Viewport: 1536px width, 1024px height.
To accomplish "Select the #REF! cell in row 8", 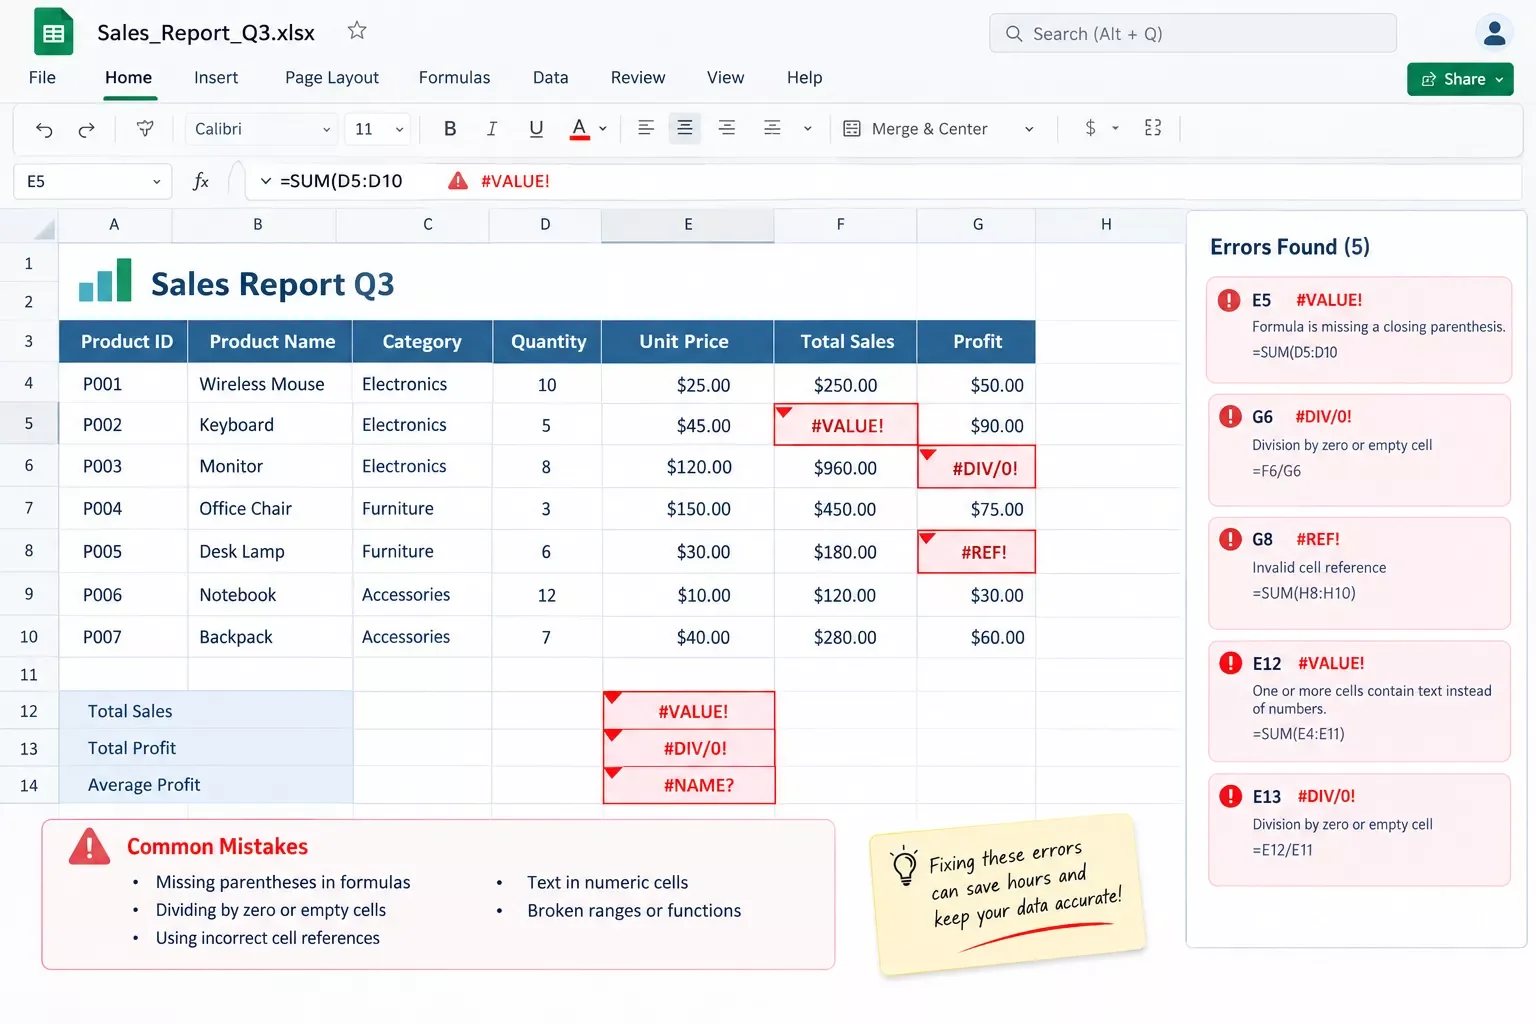I will pyautogui.click(x=976, y=552).
